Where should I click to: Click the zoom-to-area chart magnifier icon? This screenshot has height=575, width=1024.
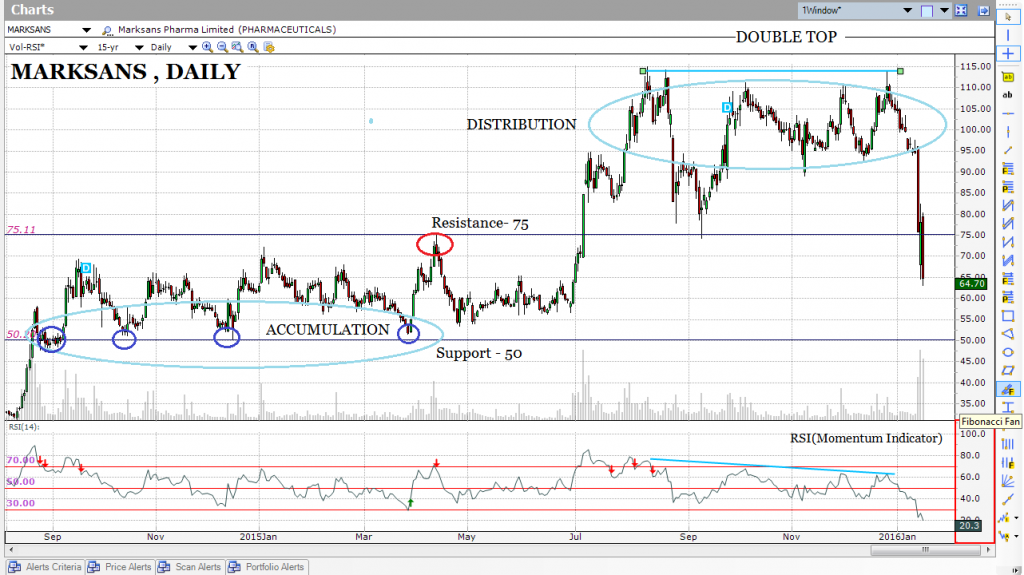coord(237,47)
